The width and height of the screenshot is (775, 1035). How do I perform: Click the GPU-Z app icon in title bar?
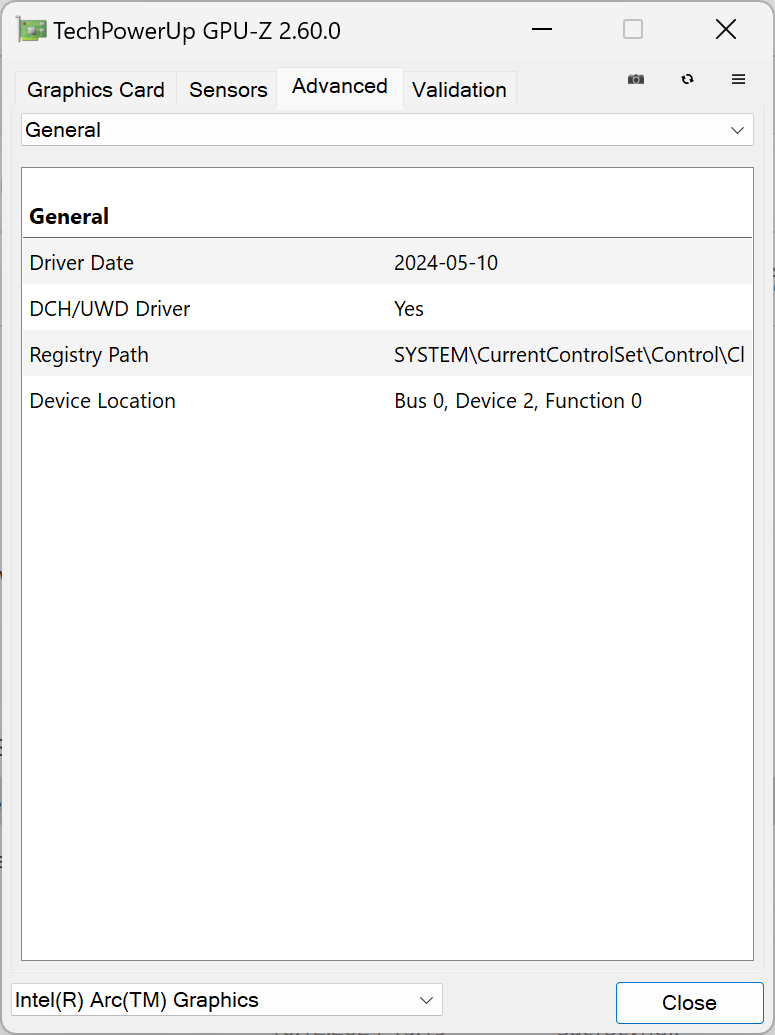point(32,30)
